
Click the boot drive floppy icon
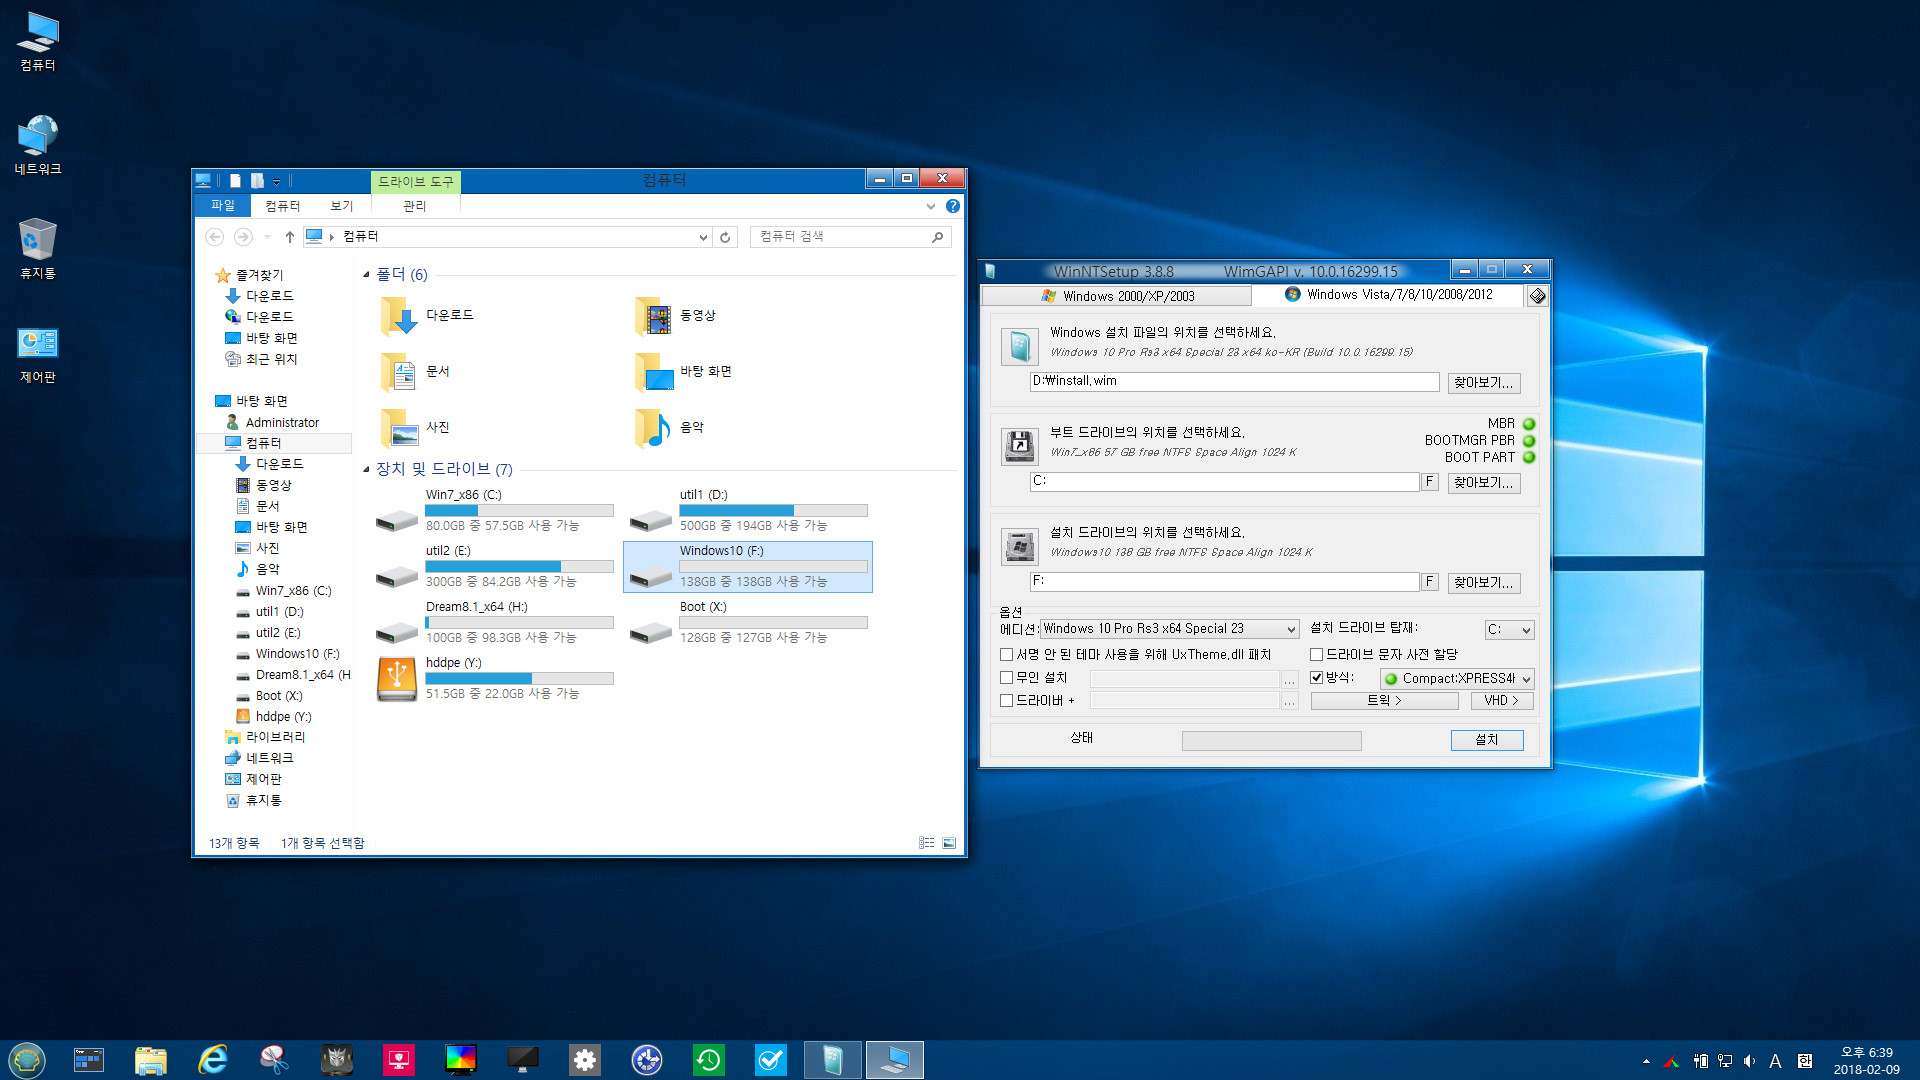[1019, 446]
